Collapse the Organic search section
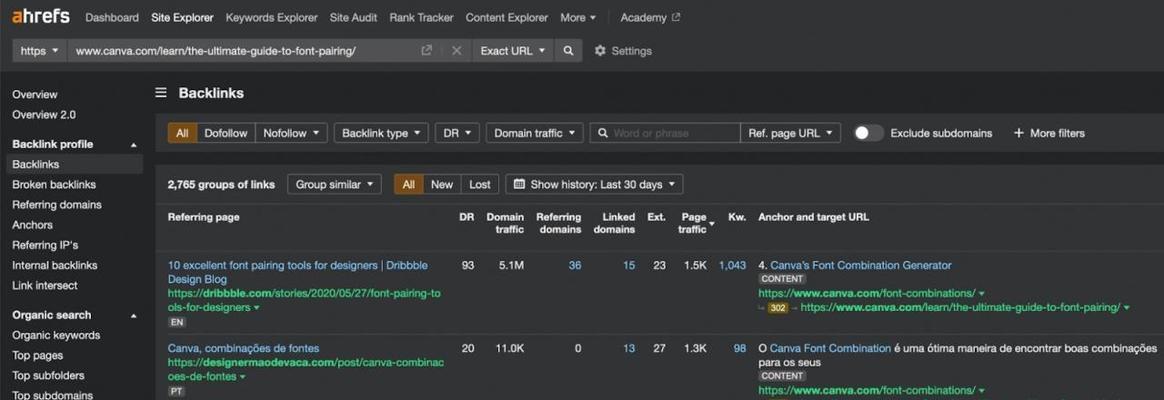This screenshot has height=400, width=1164. coord(134,315)
